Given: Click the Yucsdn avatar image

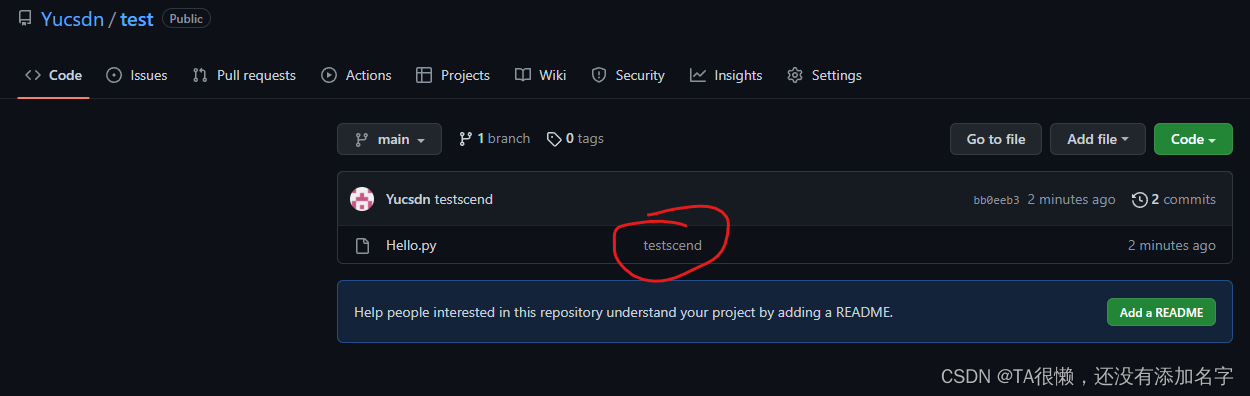Looking at the screenshot, I should coord(362,199).
